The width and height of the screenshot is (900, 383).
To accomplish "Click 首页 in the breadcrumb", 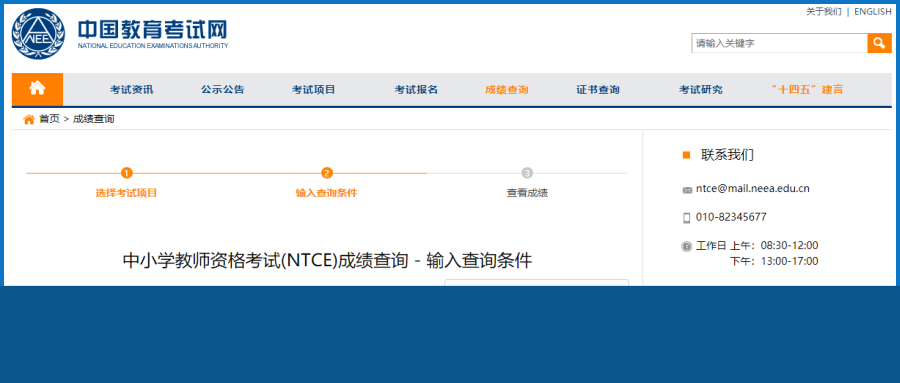I will click(49, 119).
